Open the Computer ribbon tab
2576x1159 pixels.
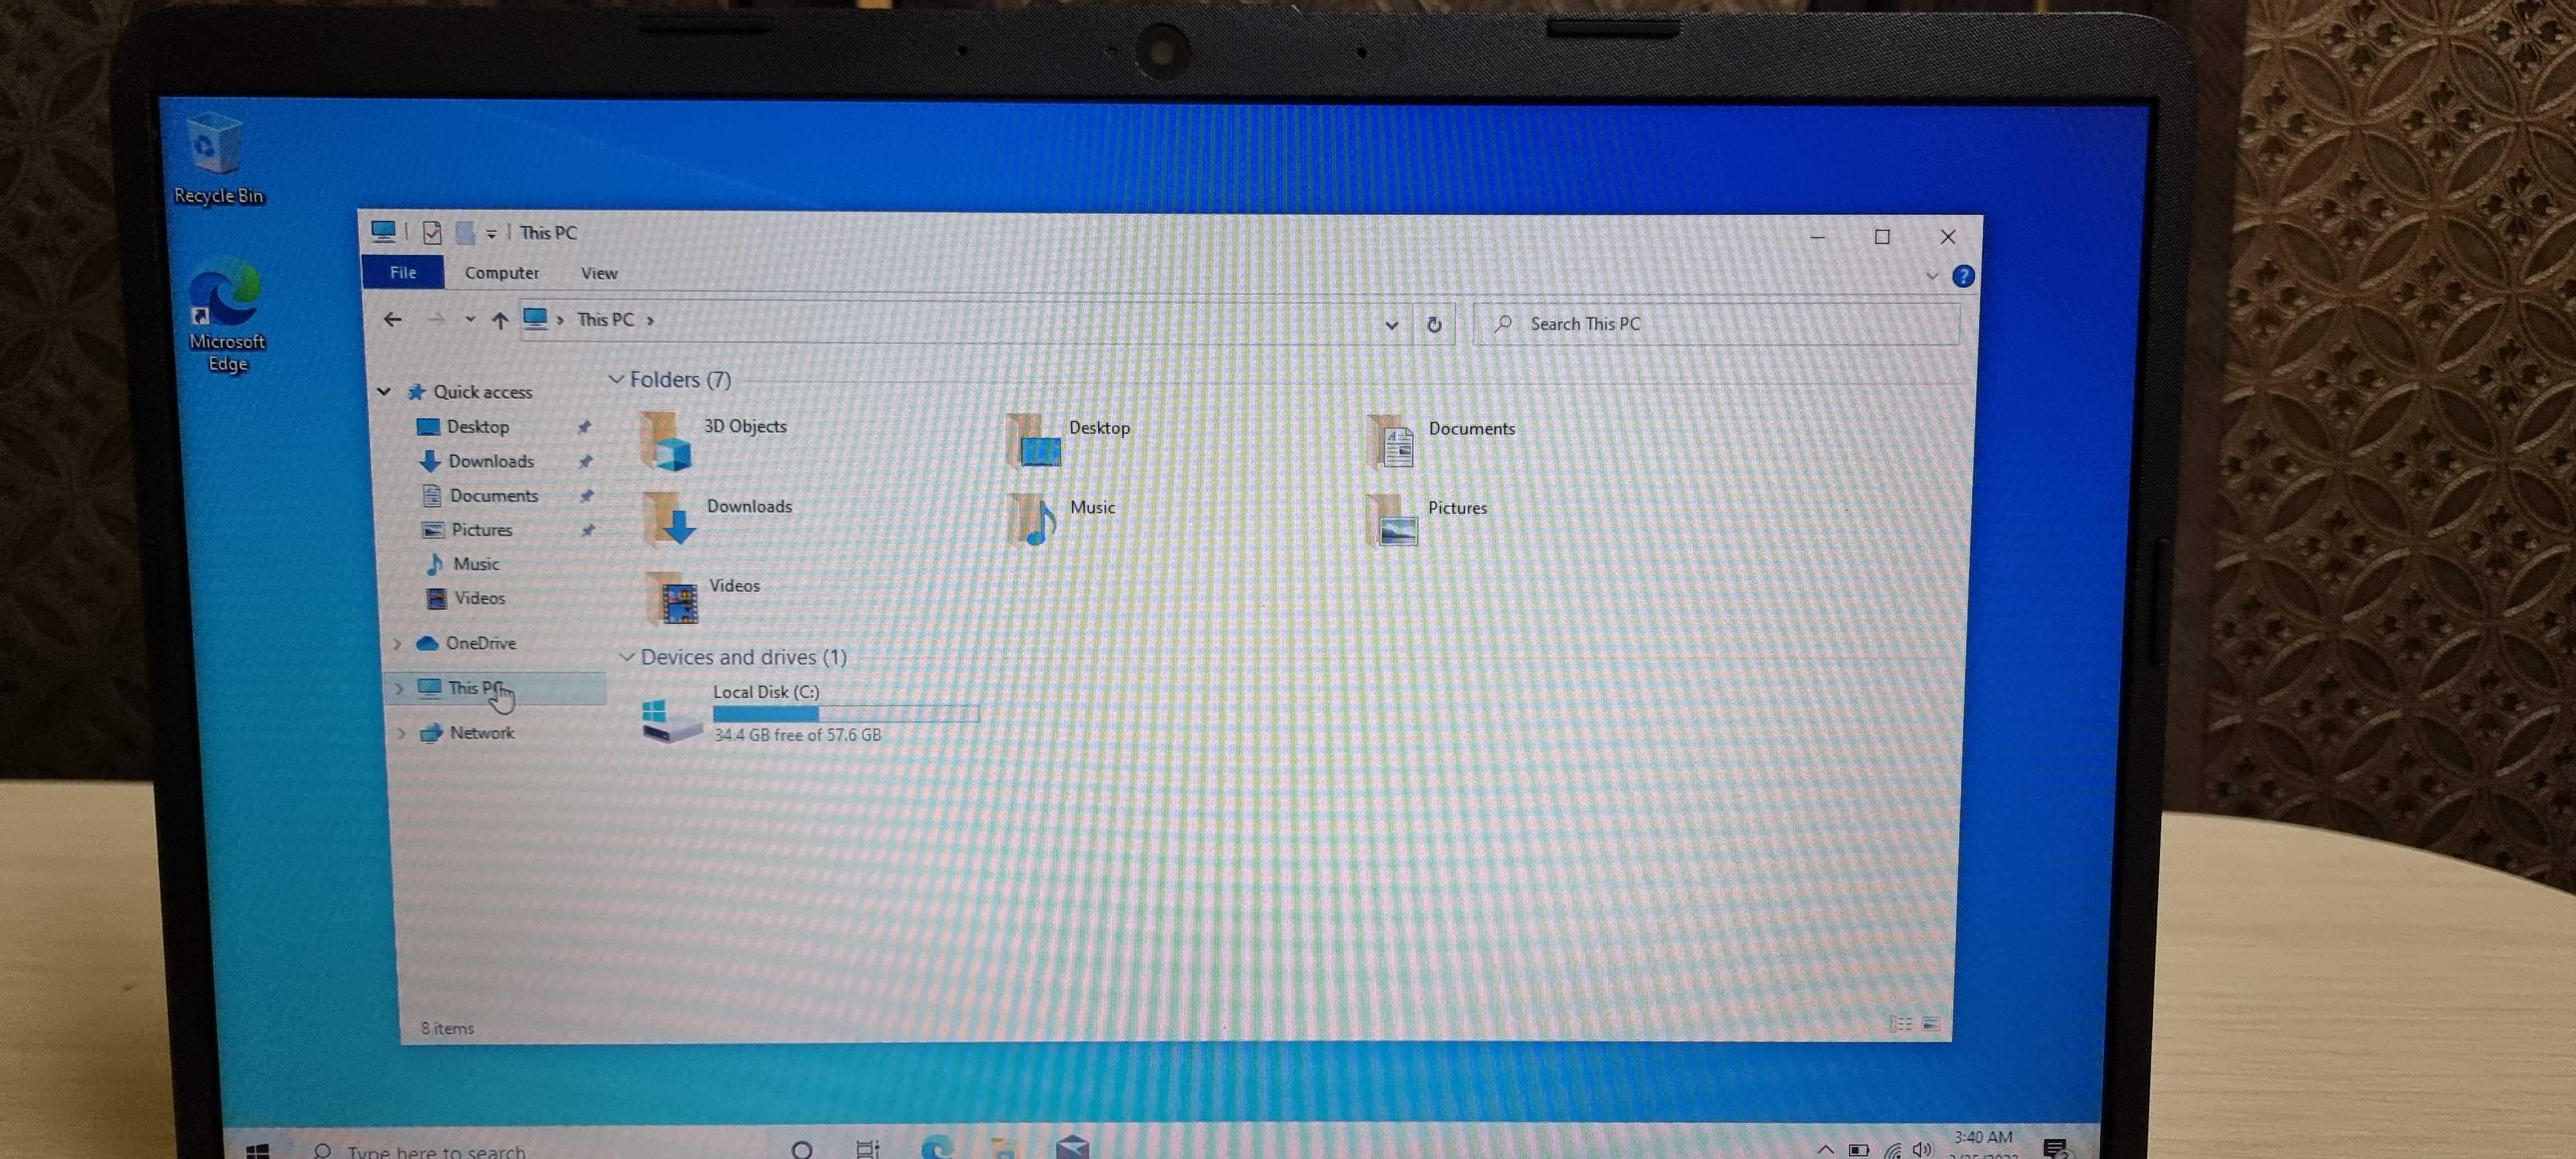point(501,273)
